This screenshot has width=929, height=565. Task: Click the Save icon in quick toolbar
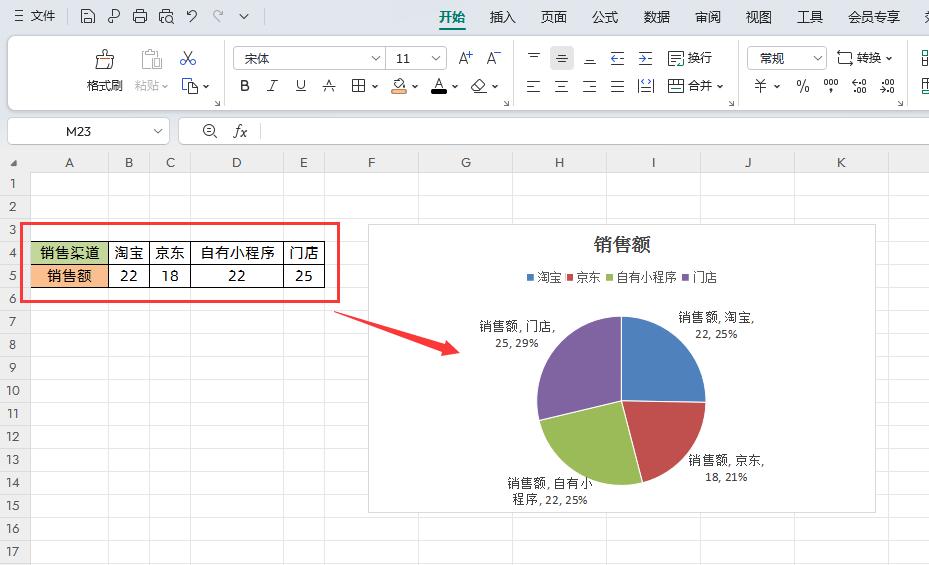tap(87, 17)
